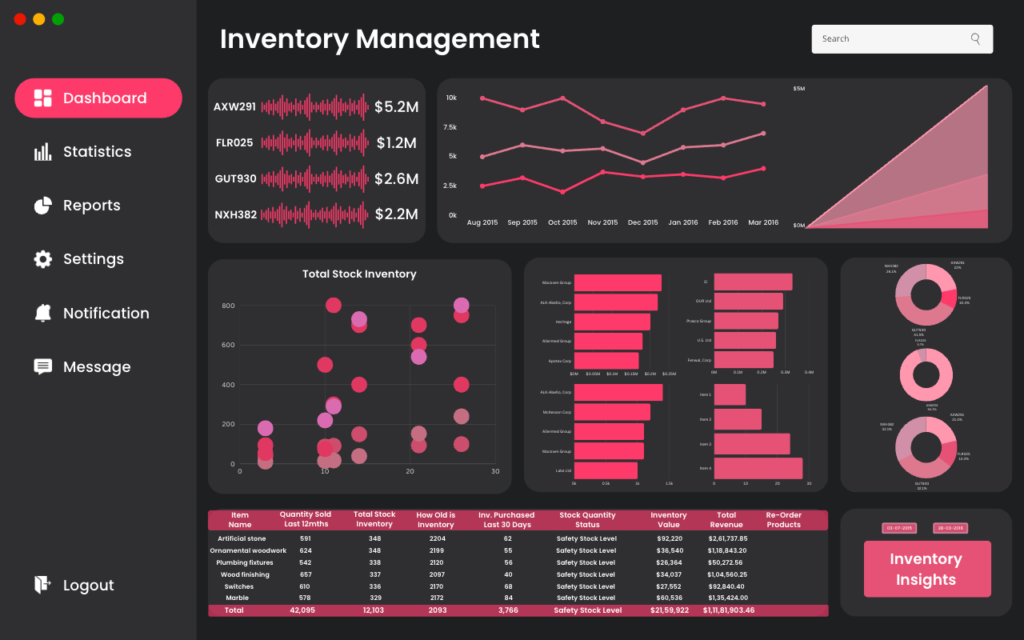Screen dimensions: 1024x640
Task: Open Reports via the pie-chart icon
Action: [42, 205]
